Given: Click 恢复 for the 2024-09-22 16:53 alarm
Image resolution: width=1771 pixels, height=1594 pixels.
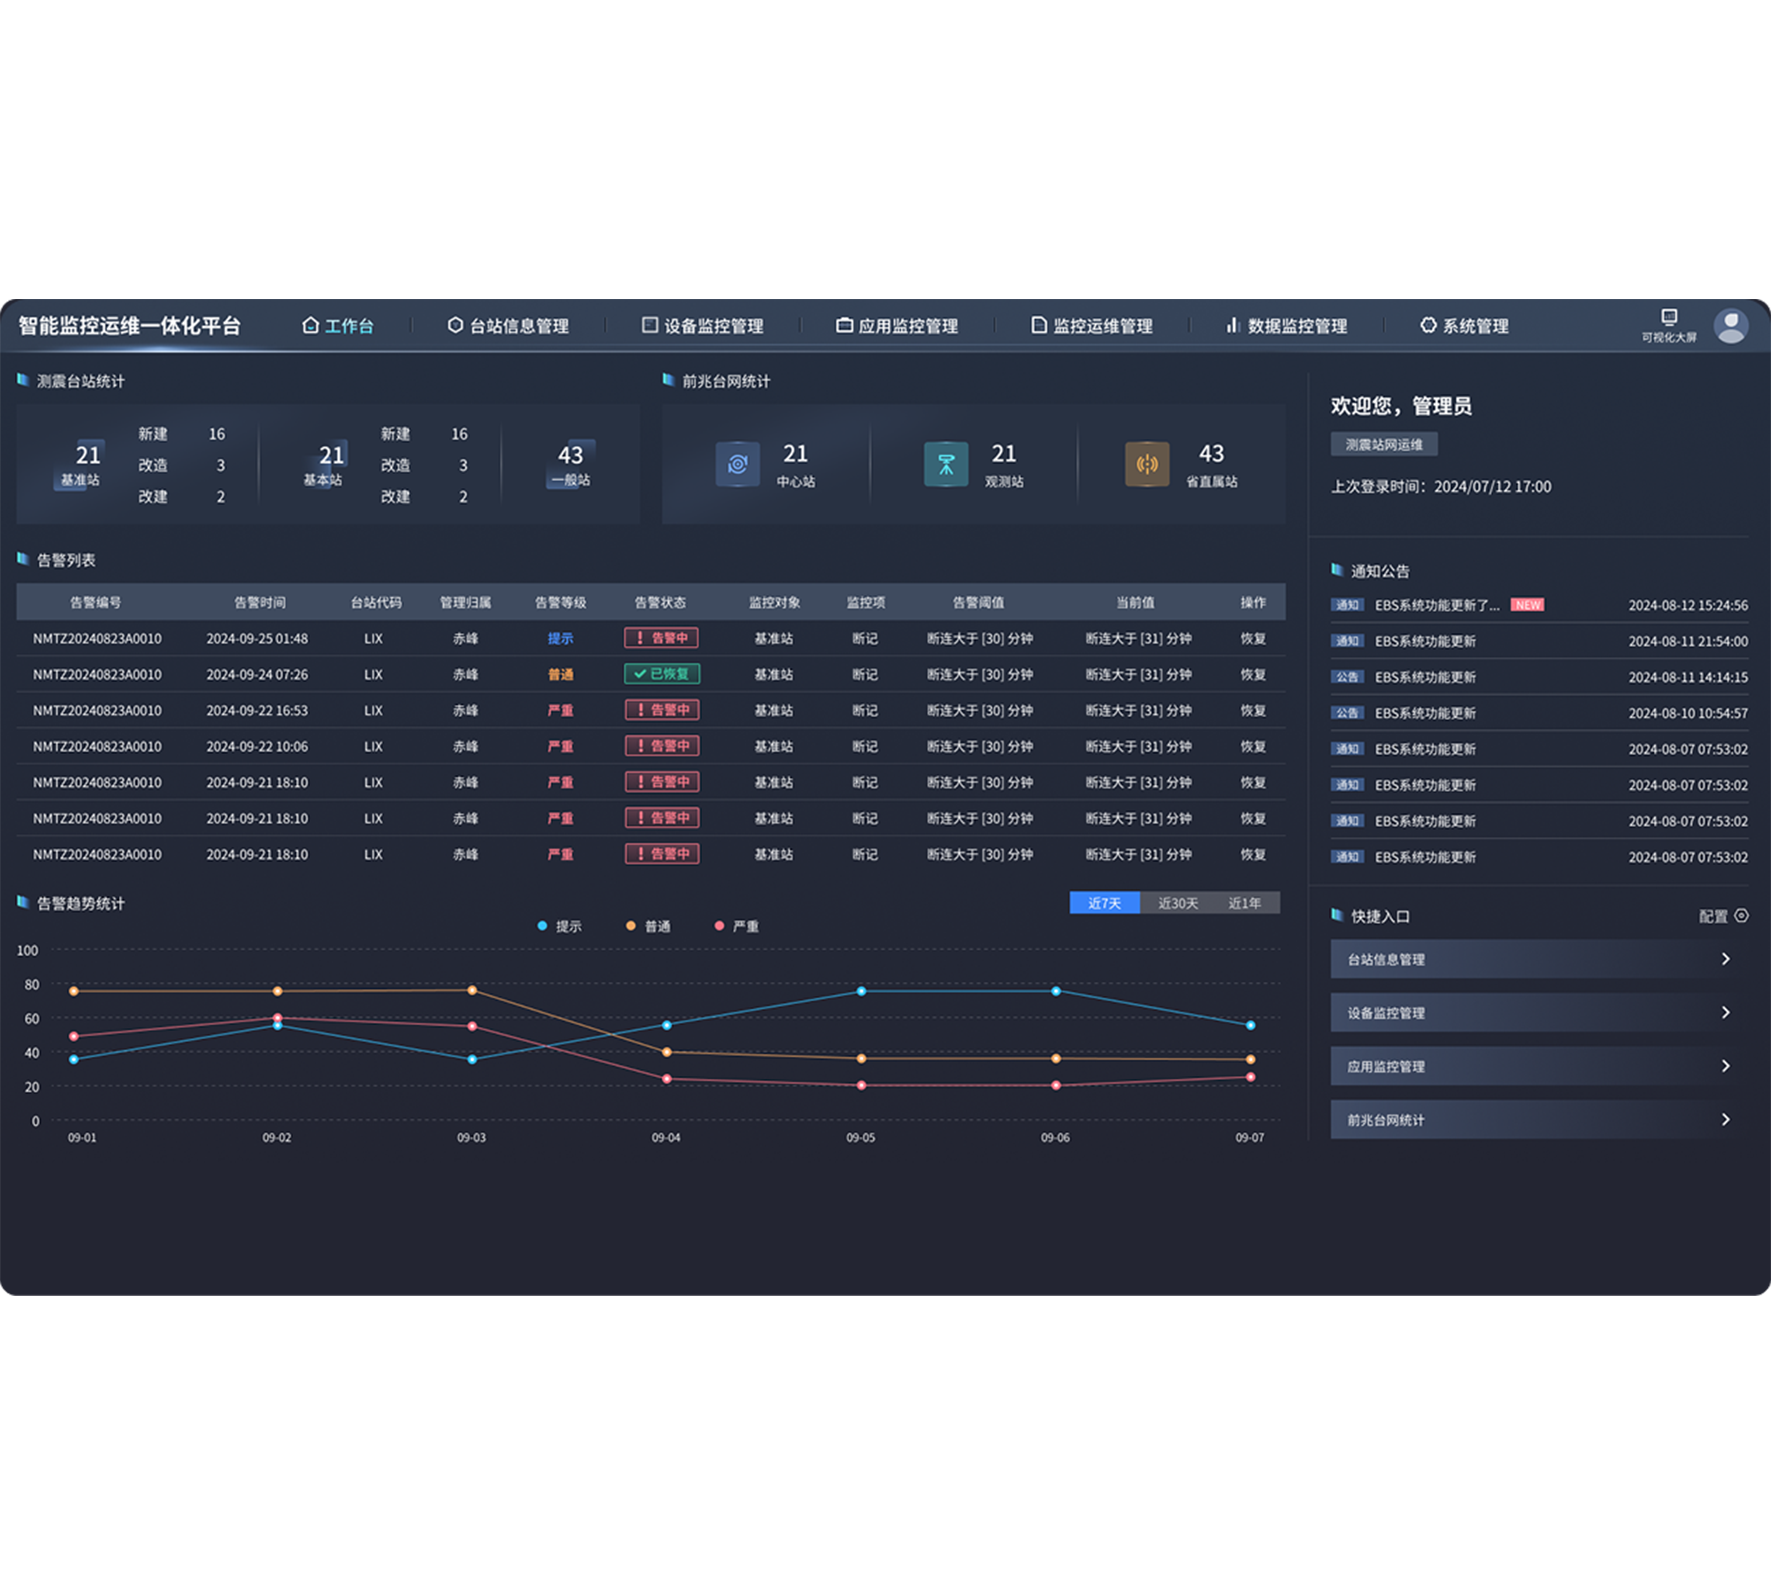Looking at the screenshot, I should pos(1253,710).
